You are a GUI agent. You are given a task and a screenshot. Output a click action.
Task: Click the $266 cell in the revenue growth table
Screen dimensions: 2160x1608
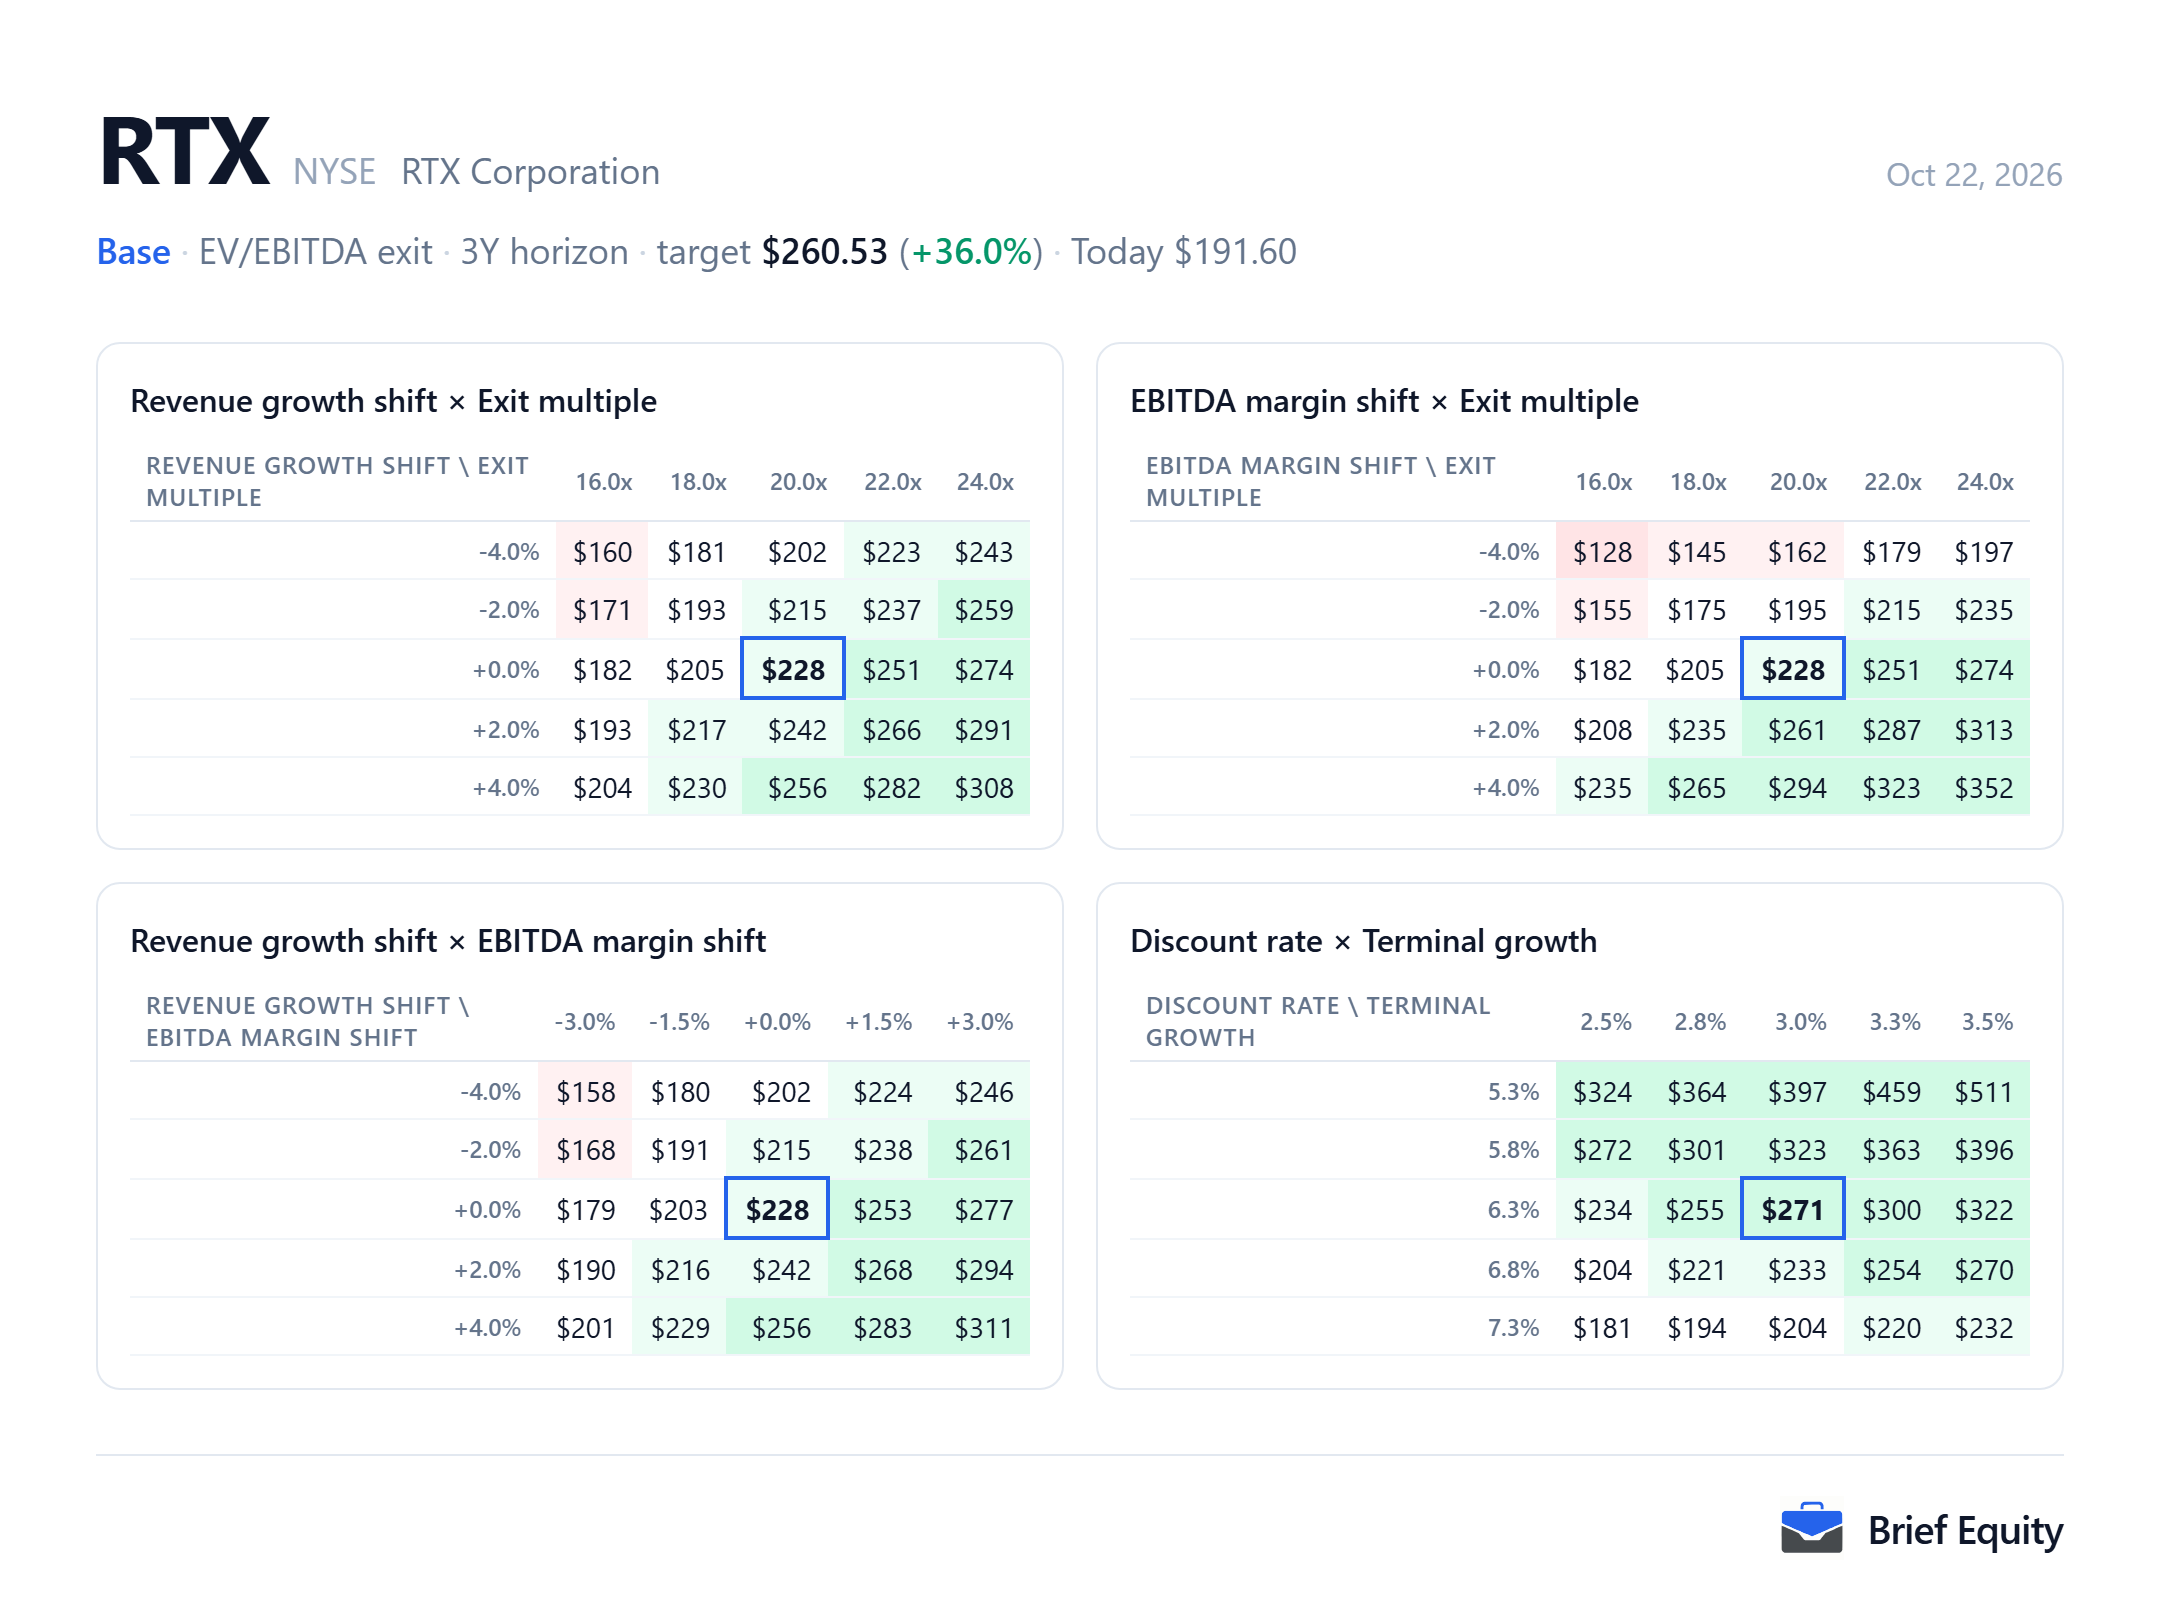click(891, 730)
